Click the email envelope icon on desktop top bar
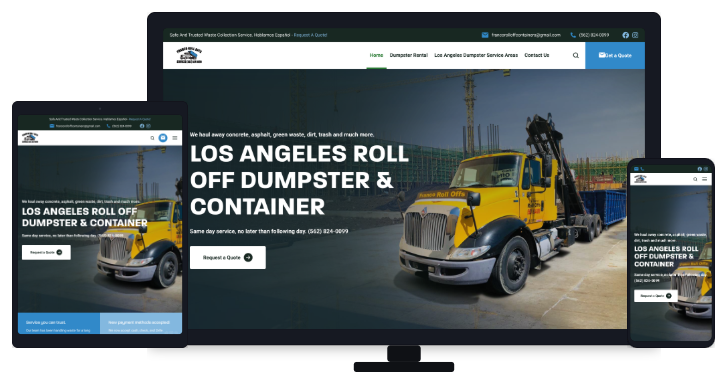Screen dimensions: 727x384 click(485, 35)
